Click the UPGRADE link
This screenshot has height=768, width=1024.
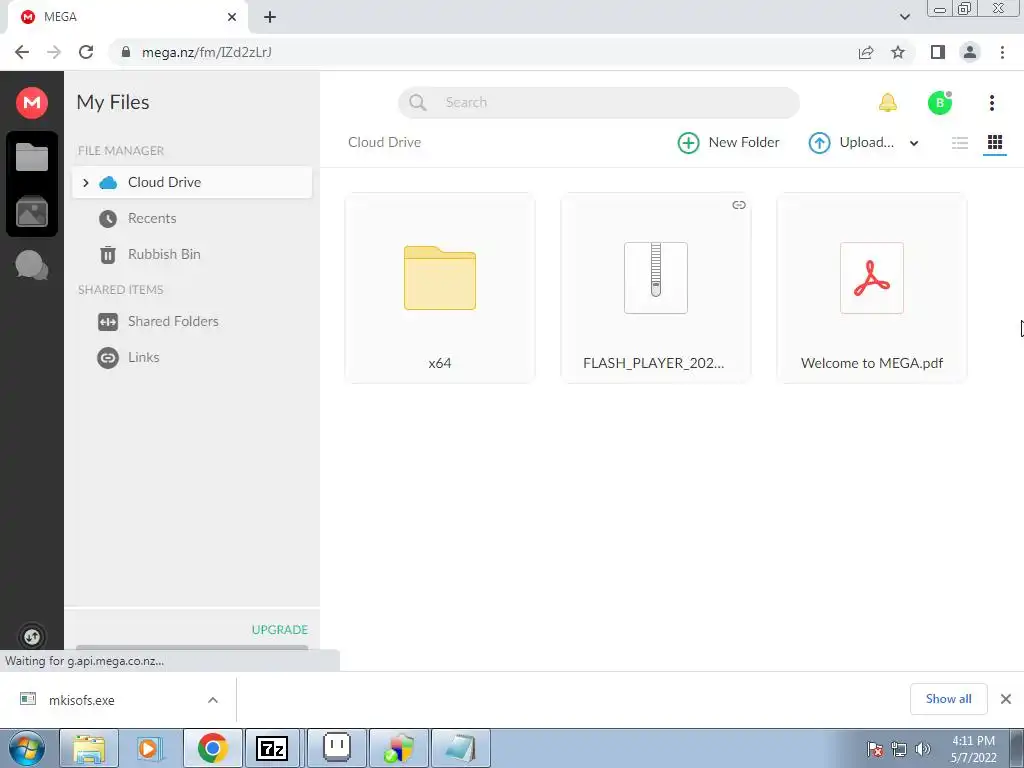[x=280, y=630]
